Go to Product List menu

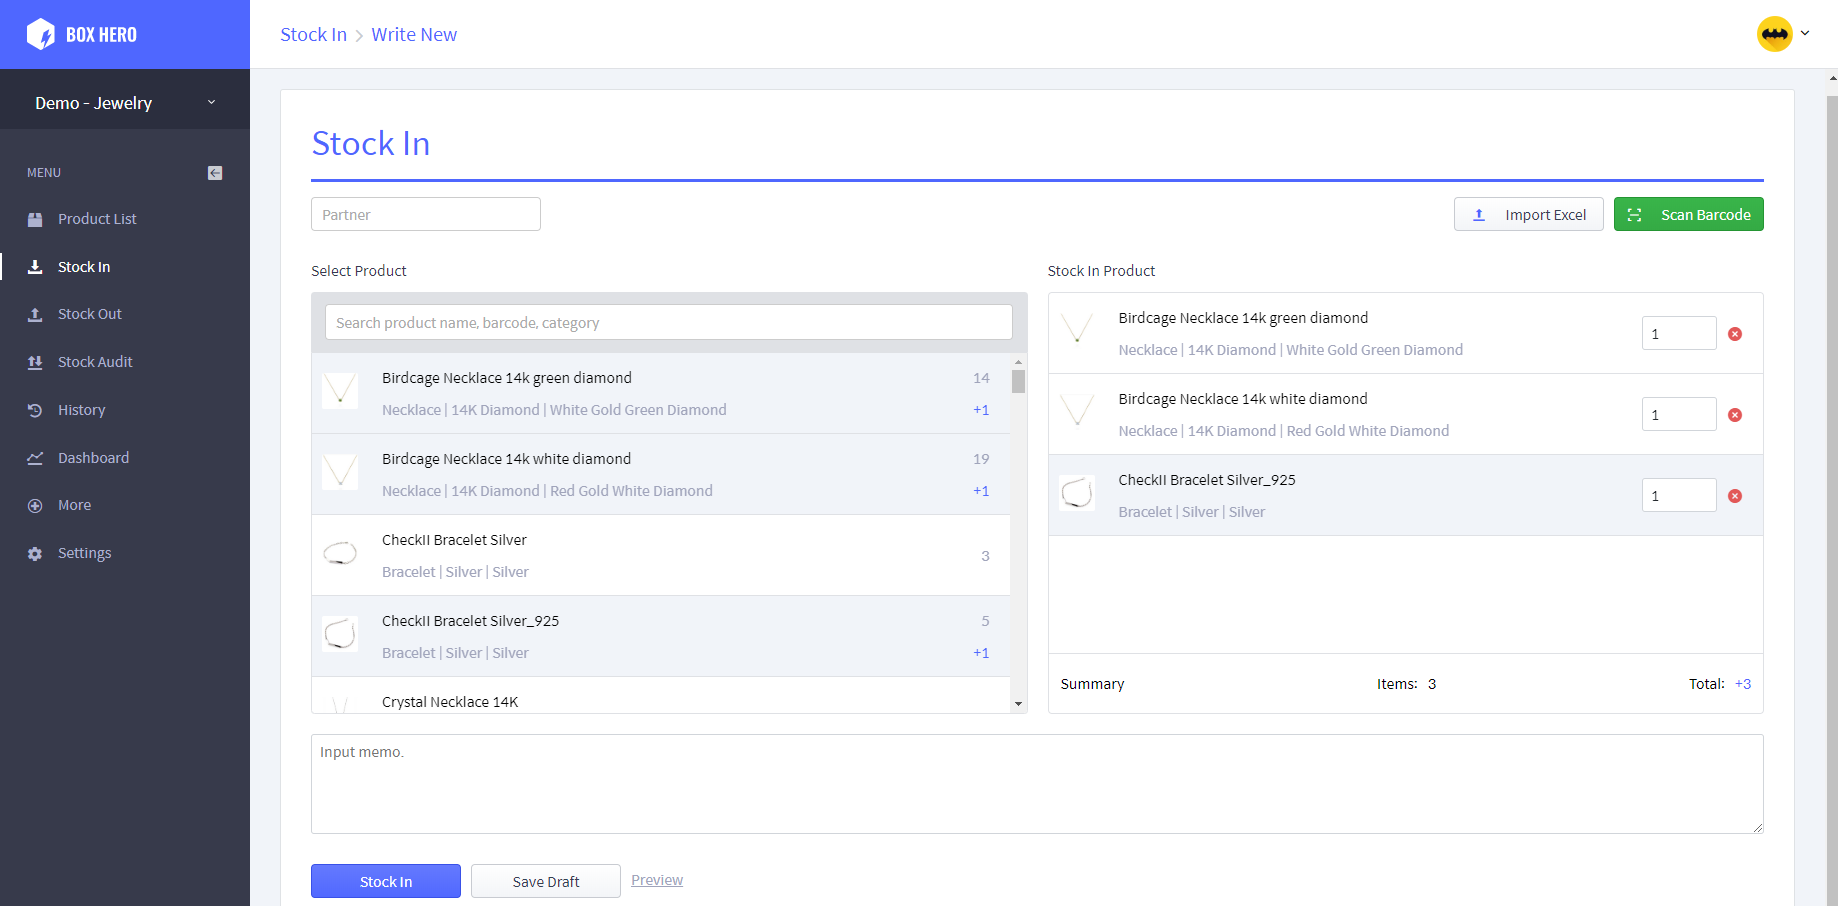97,219
